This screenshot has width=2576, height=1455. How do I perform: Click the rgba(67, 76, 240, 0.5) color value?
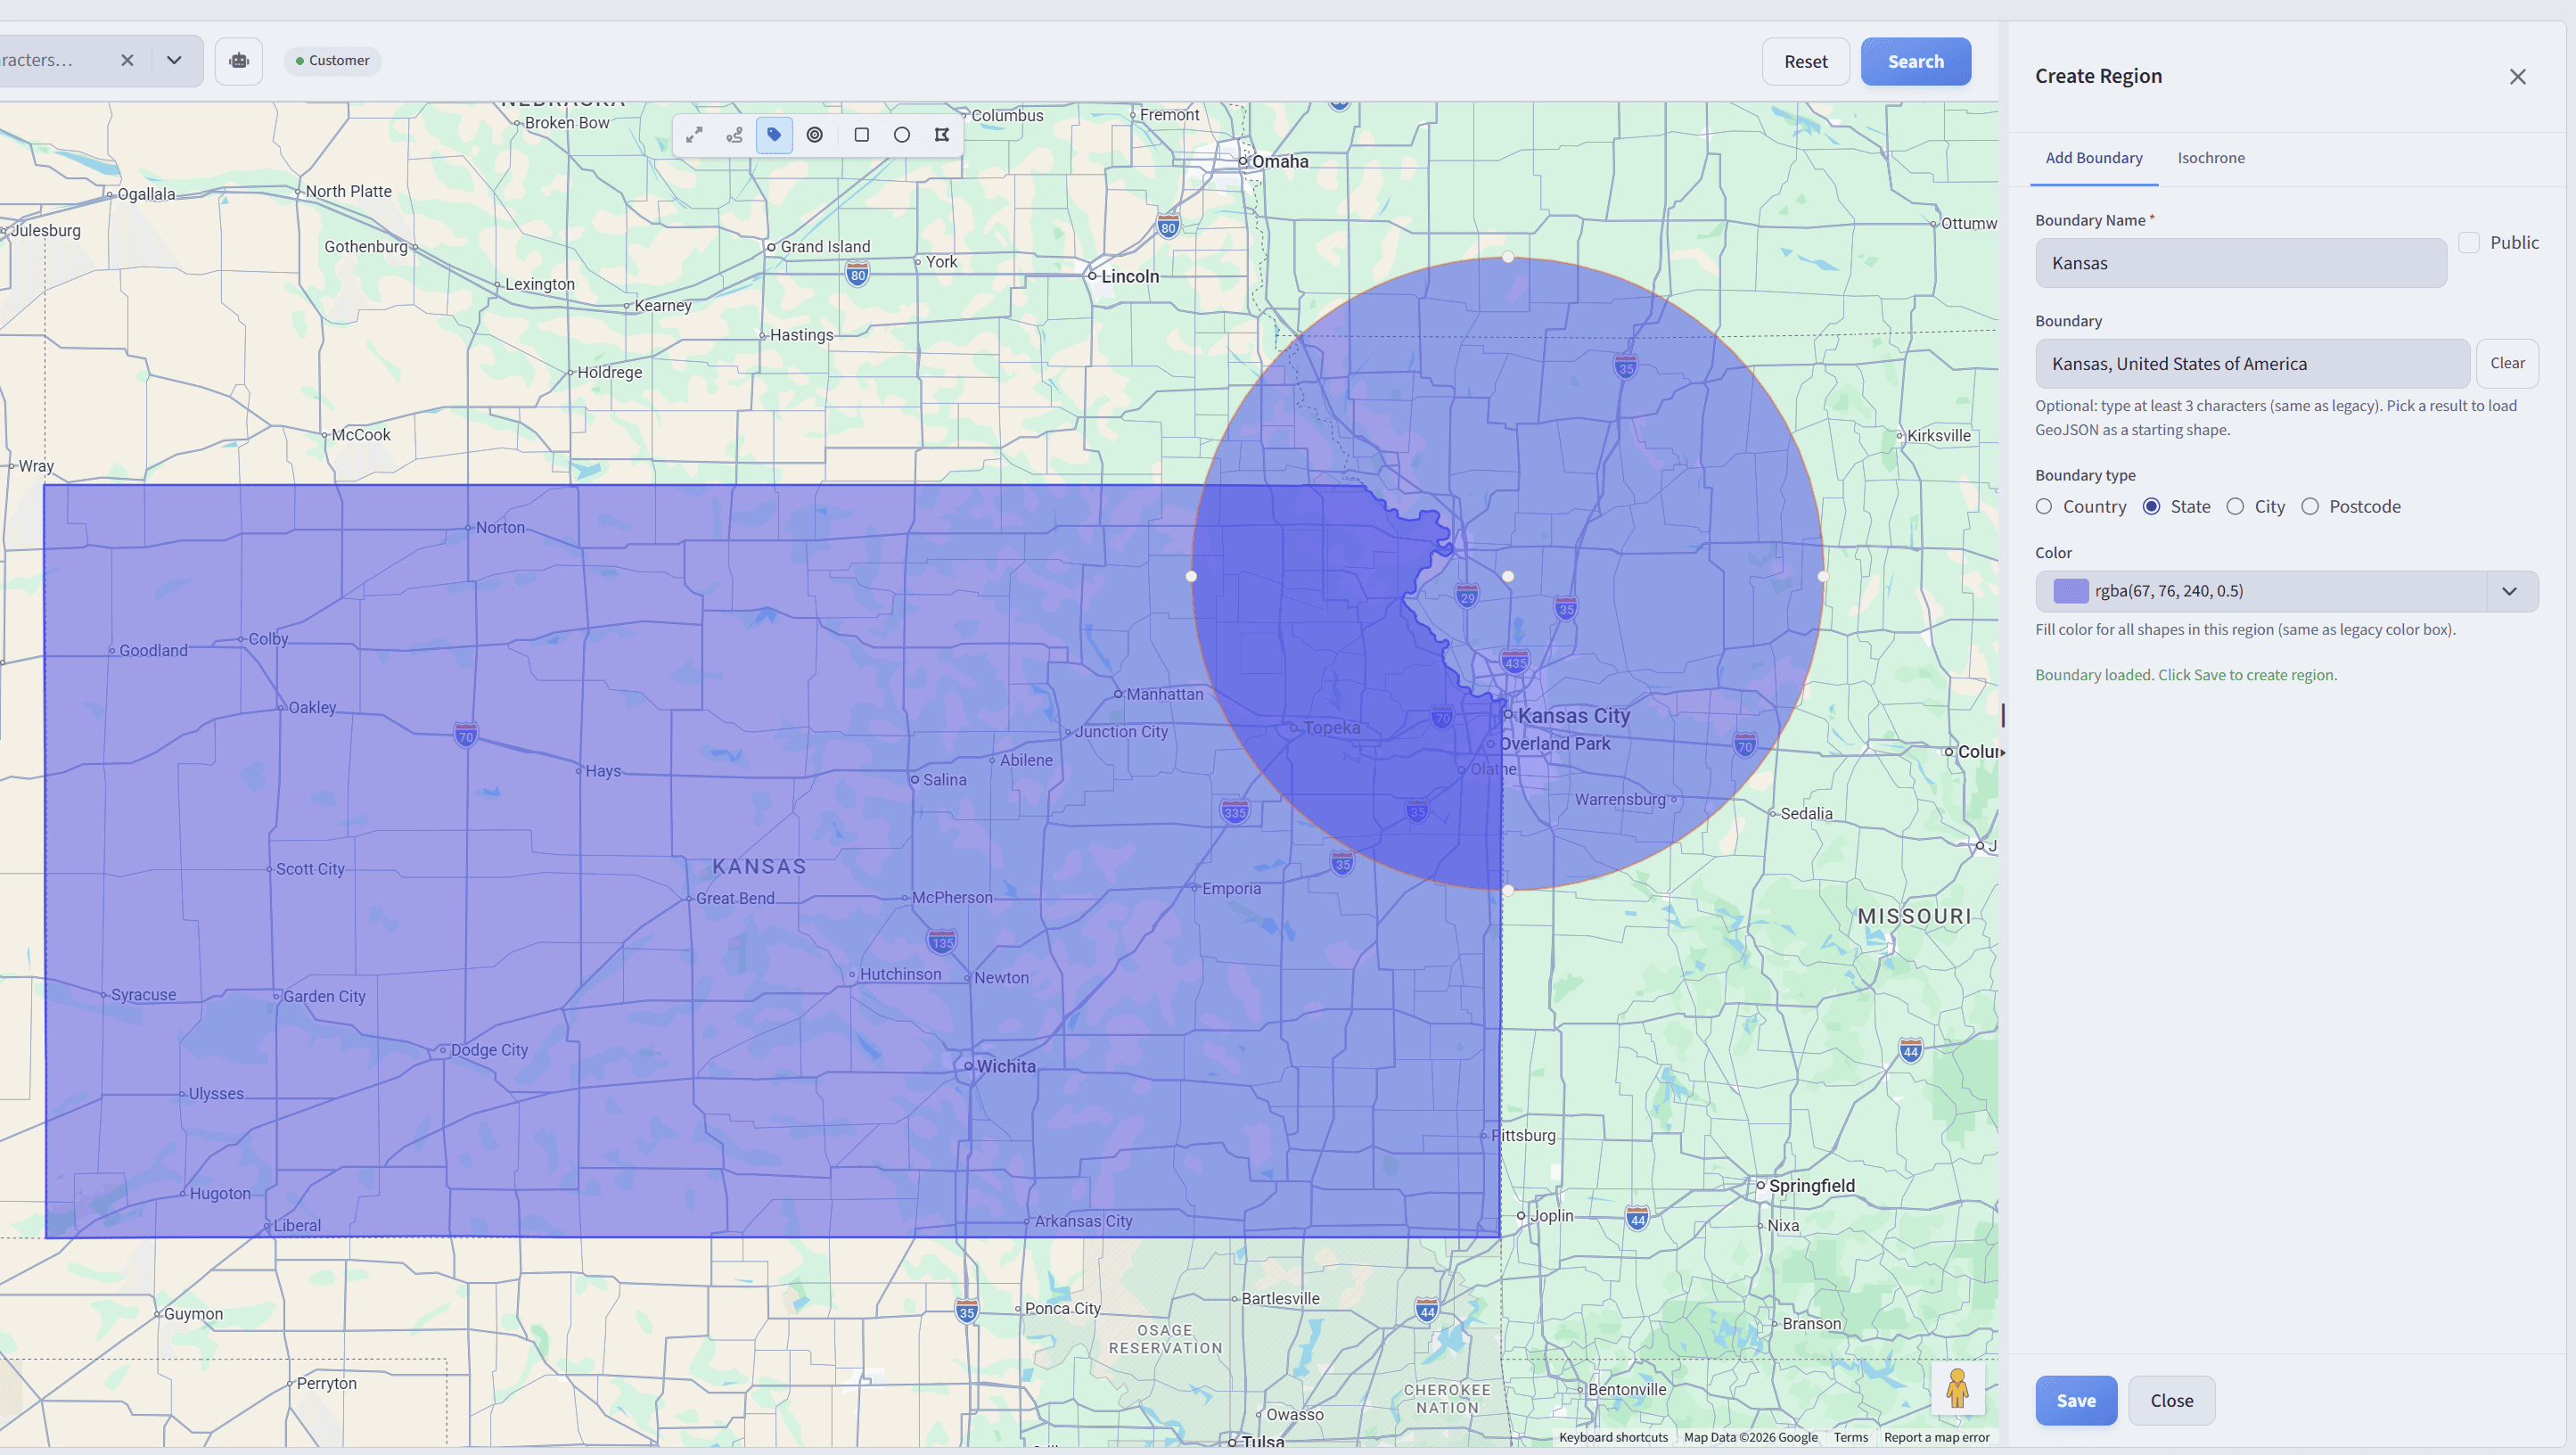click(x=2168, y=591)
